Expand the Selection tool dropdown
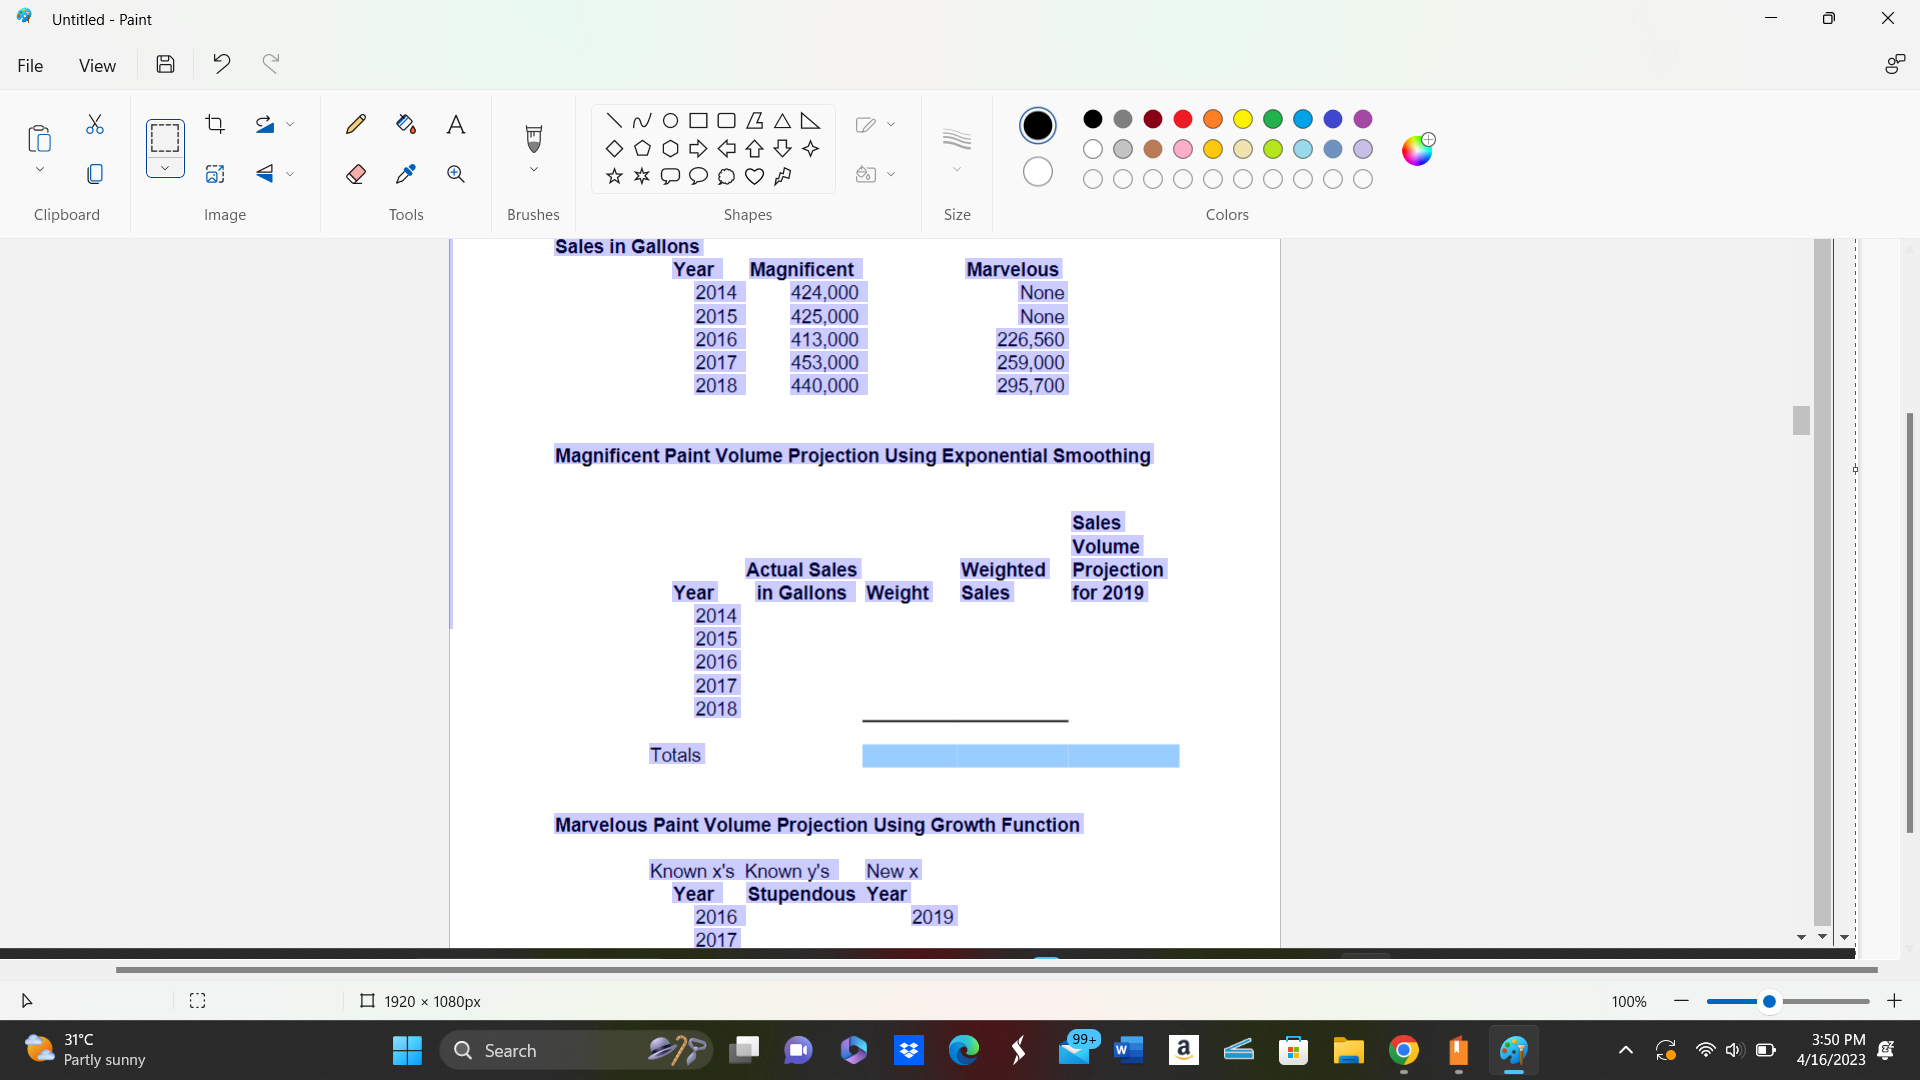This screenshot has width=1920, height=1080. 165,168
